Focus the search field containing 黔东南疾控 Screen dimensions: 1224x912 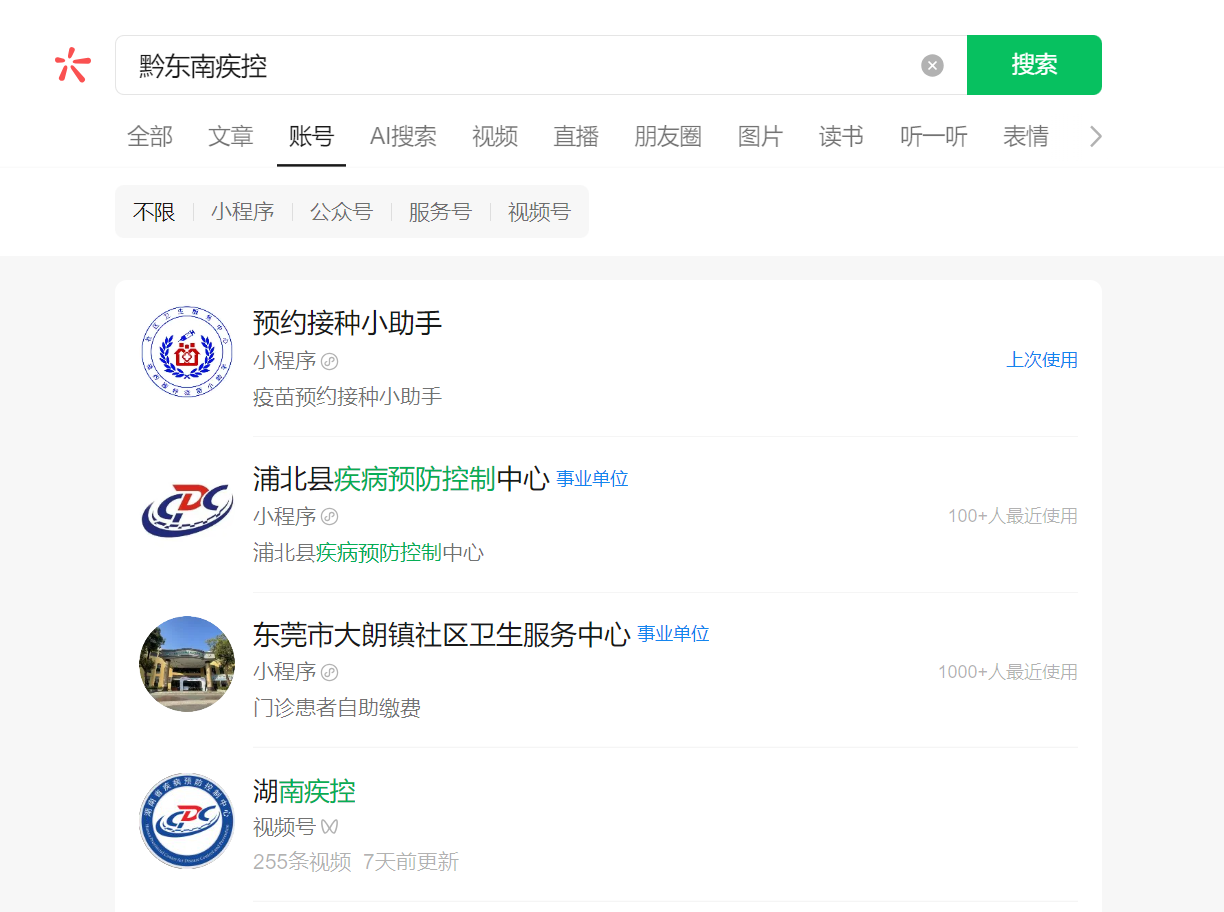(x=541, y=65)
